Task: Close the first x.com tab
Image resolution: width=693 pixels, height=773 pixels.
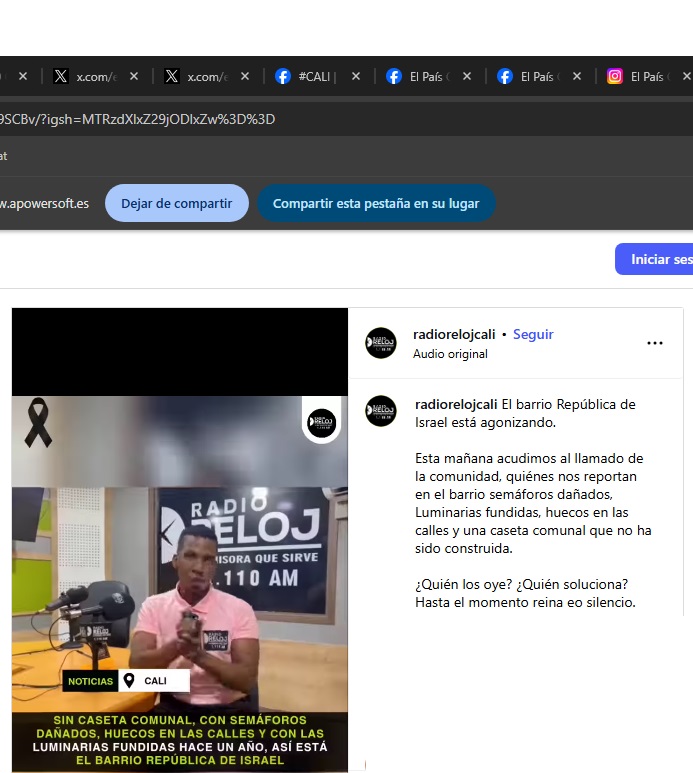Action: click(x=134, y=76)
